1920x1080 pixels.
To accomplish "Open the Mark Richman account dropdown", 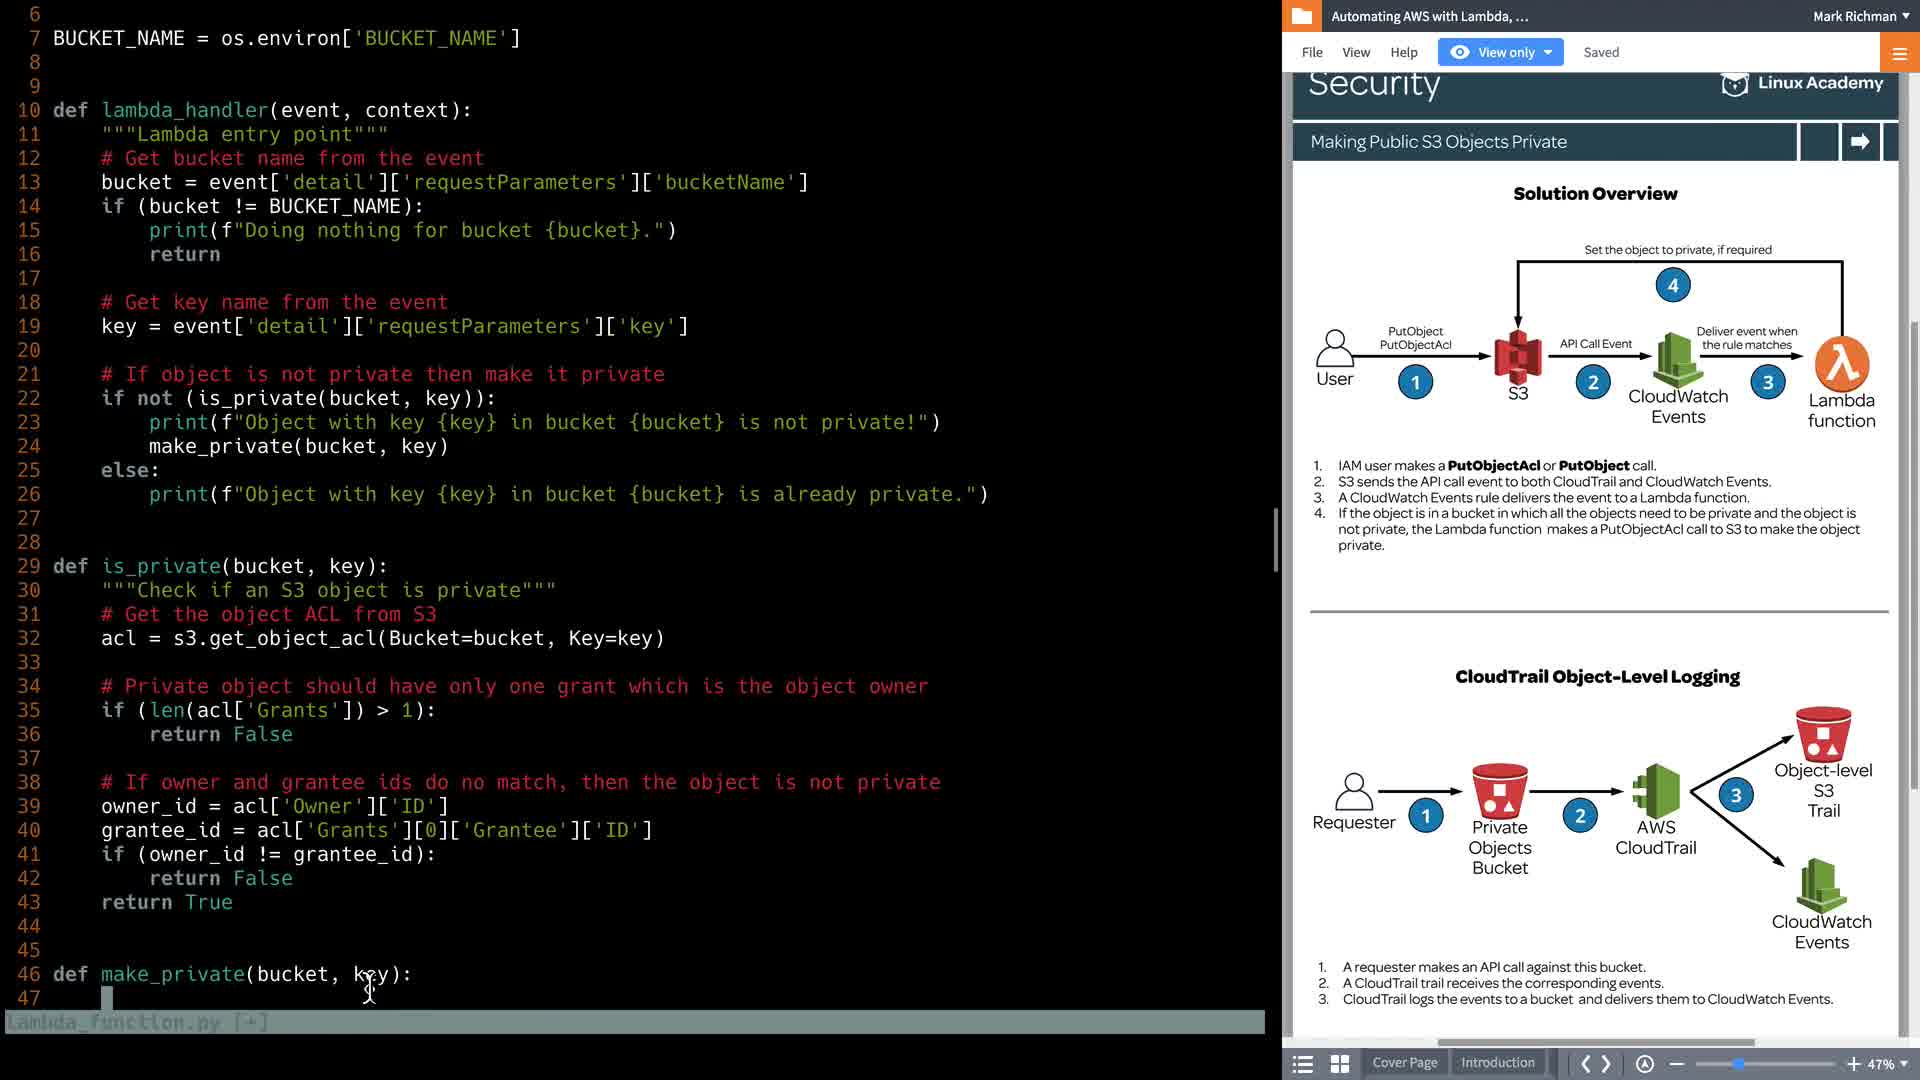I will click(1861, 16).
